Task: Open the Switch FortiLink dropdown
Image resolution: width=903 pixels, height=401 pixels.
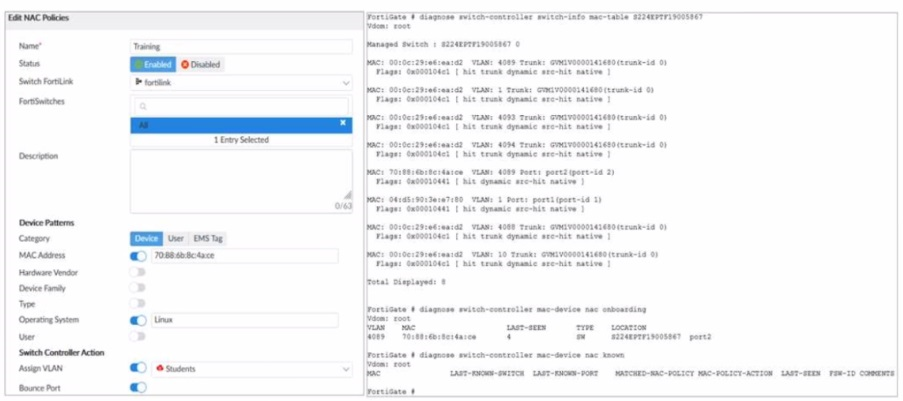Action: (241, 83)
